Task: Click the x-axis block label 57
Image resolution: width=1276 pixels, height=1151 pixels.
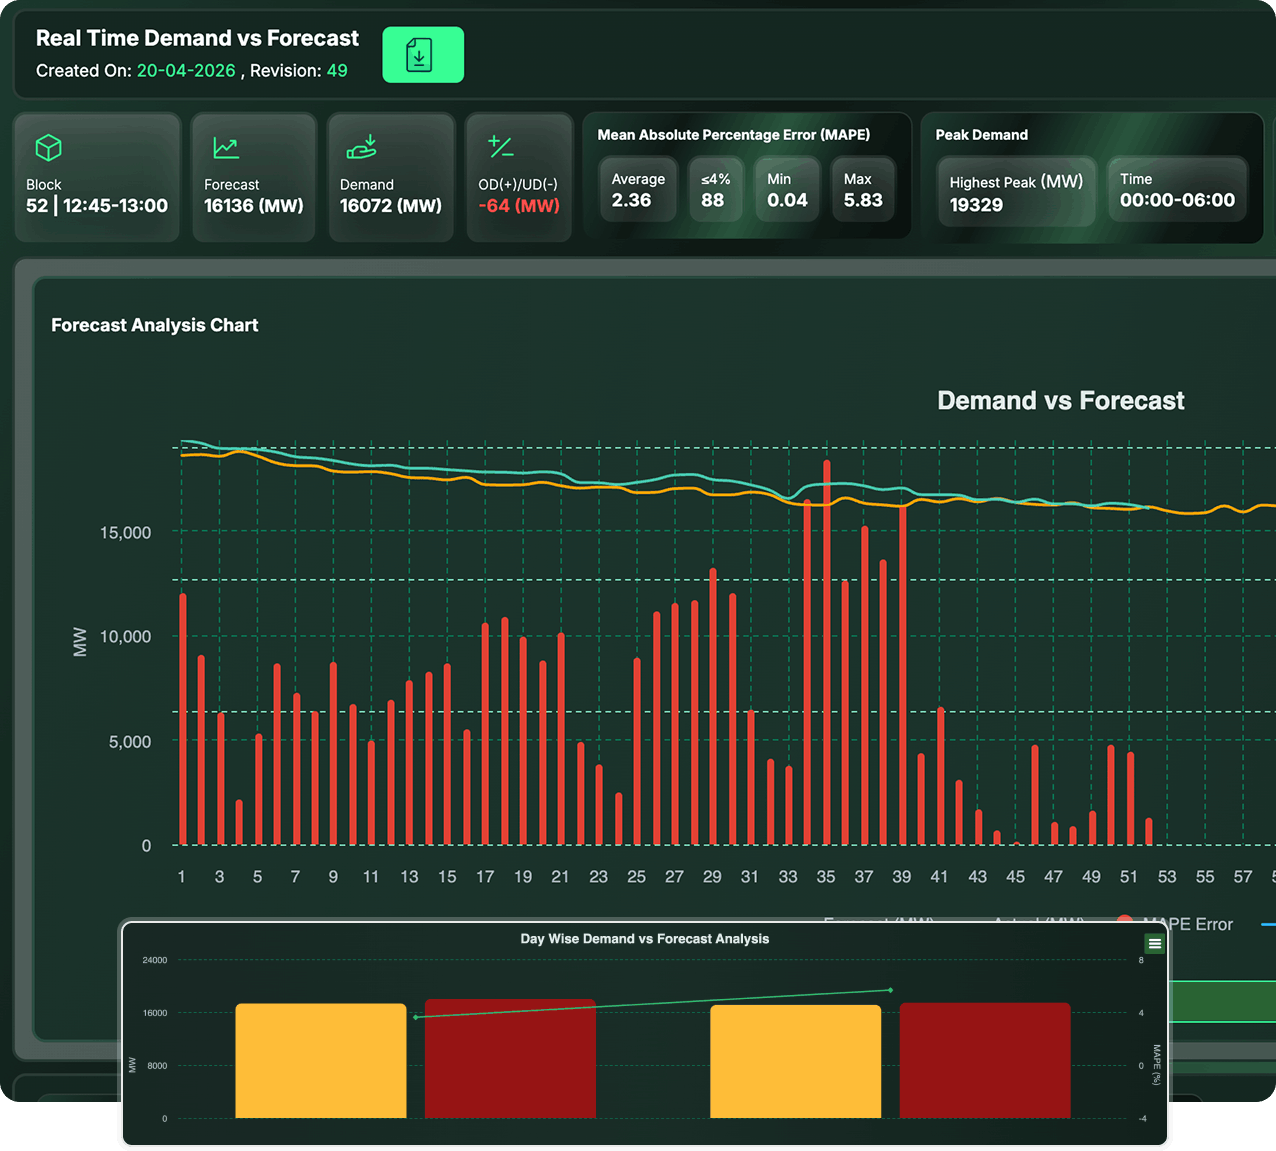Action: pyautogui.click(x=1243, y=877)
